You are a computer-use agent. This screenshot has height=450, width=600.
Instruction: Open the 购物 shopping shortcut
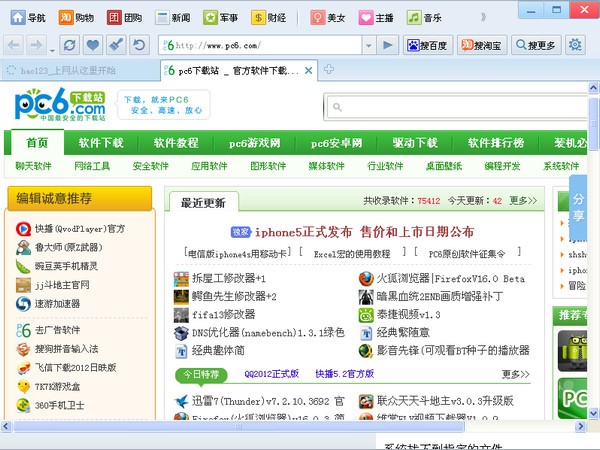click(x=76, y=18)
